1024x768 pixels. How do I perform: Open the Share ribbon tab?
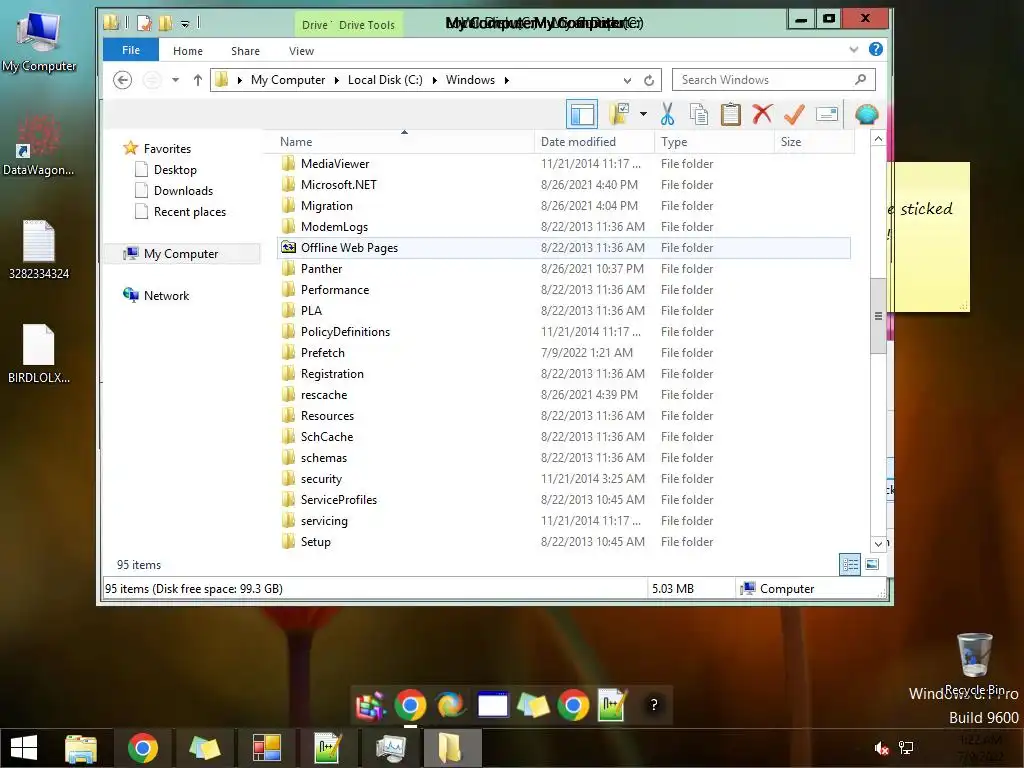245,51
